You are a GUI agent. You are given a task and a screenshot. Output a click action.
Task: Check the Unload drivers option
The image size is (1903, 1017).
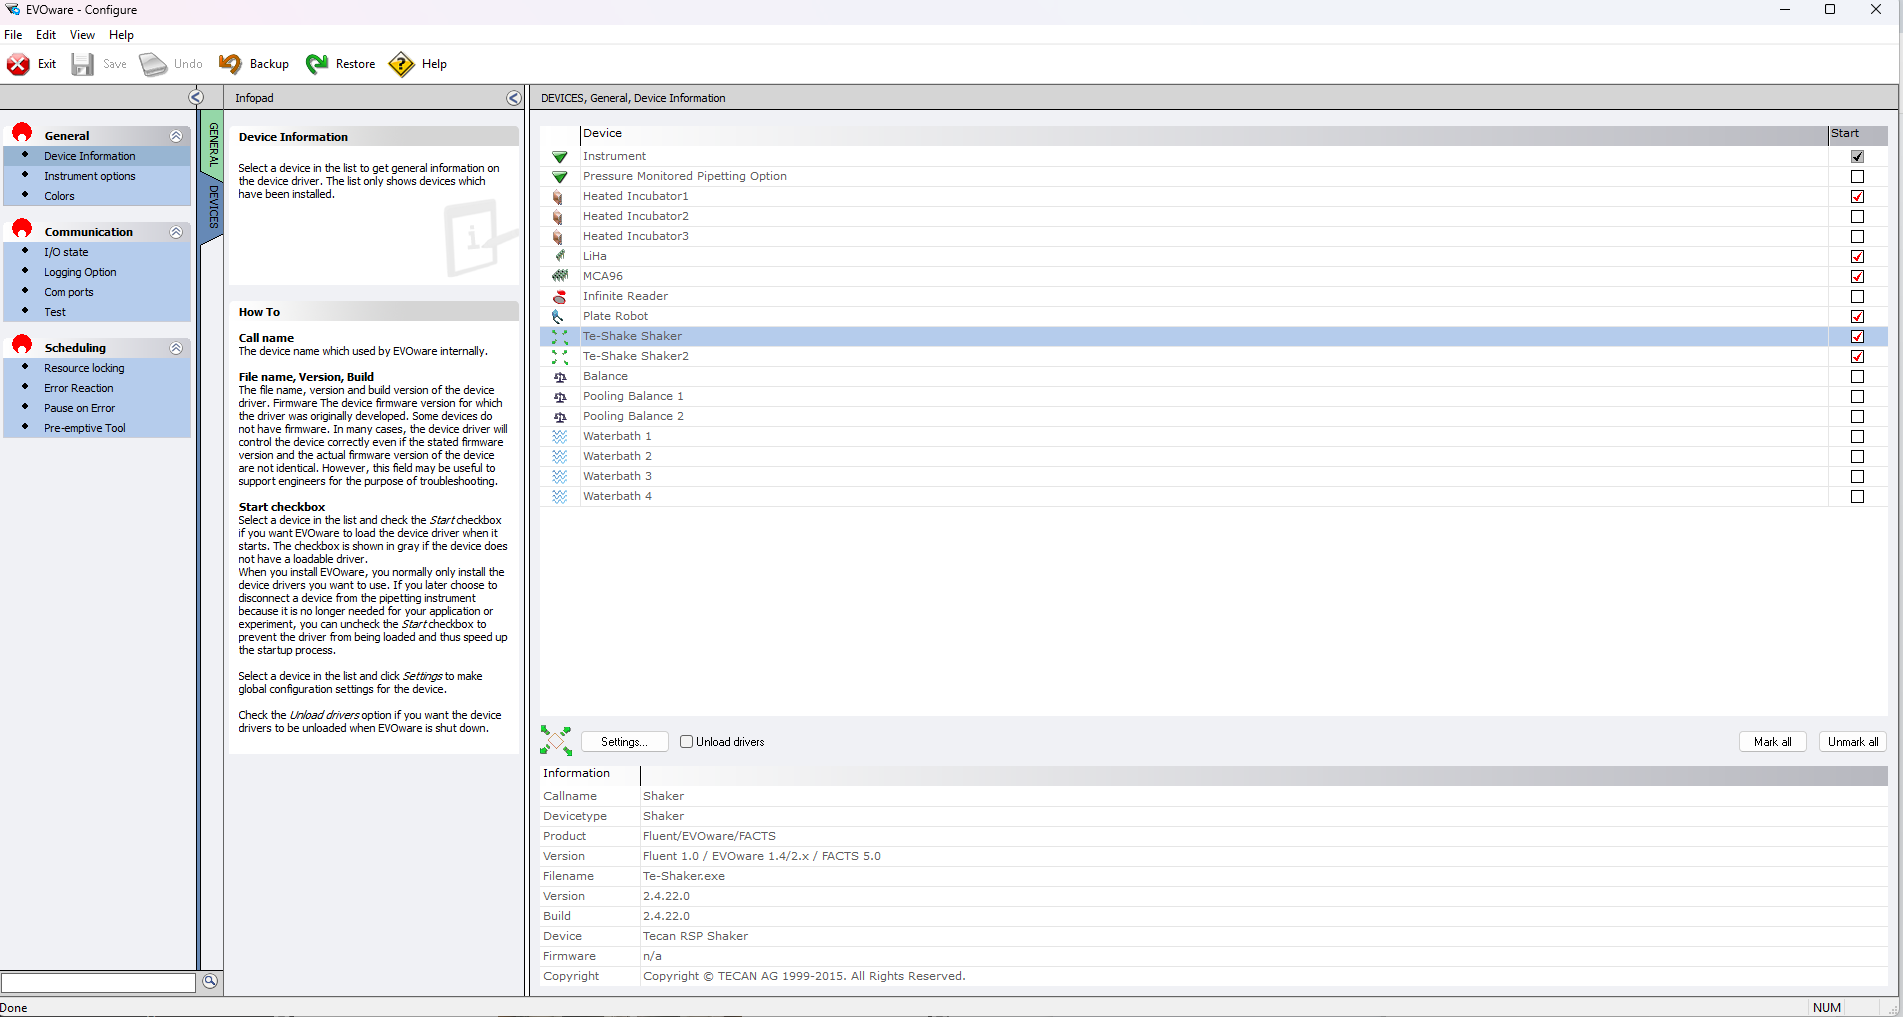pos(686,742)
